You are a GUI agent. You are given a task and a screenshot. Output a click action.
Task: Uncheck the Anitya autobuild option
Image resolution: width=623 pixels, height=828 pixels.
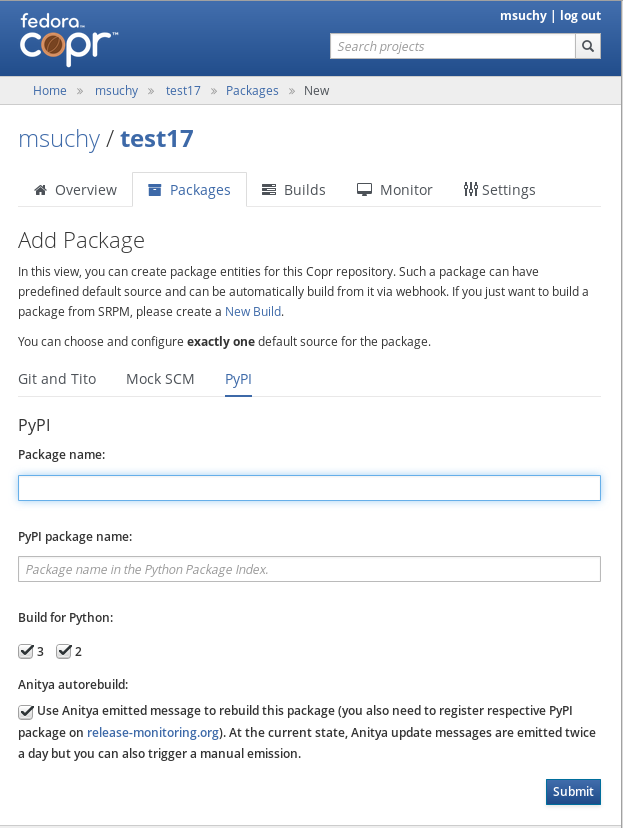tap(25, 711)
